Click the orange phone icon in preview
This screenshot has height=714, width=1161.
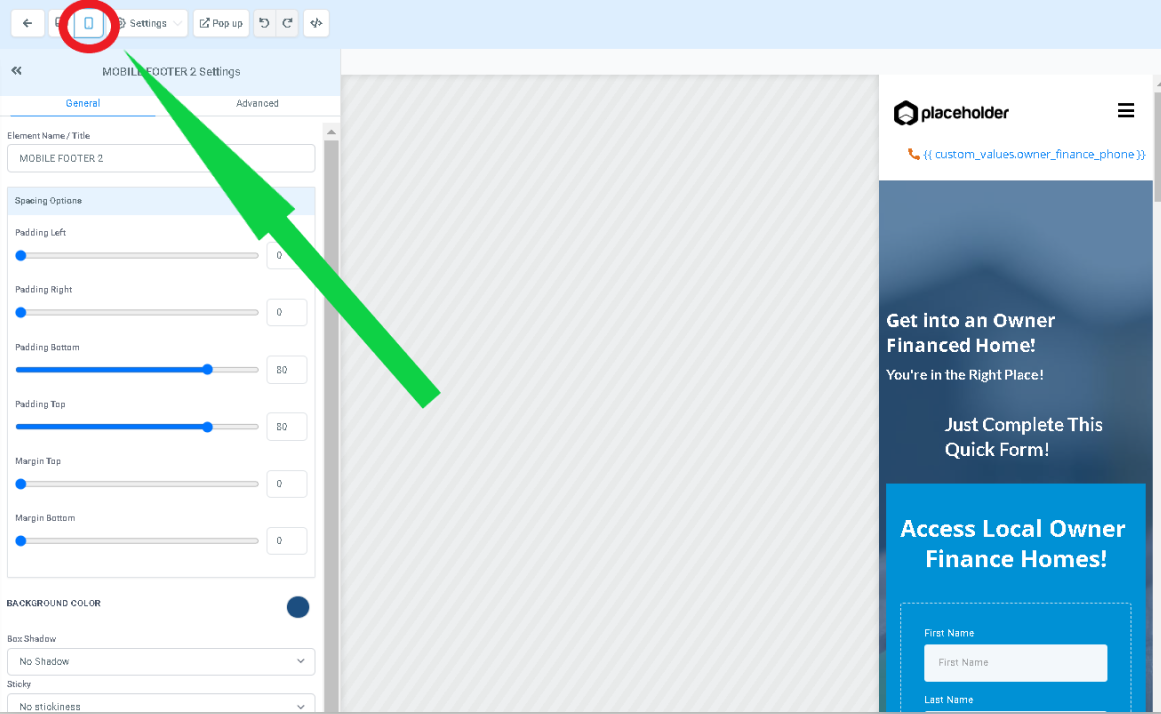pyautogui.click(x=914, y=154)
